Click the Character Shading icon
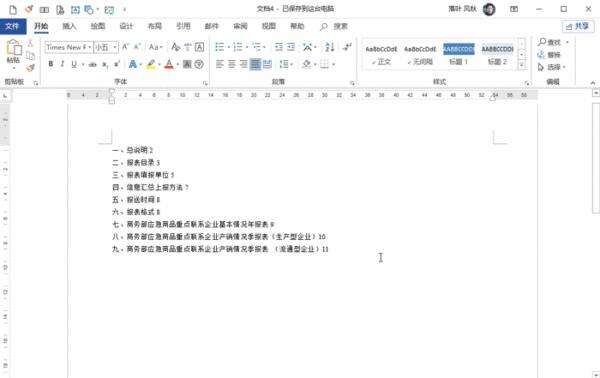Viewport: 600px width, 378px height. (x=187, y=64)
